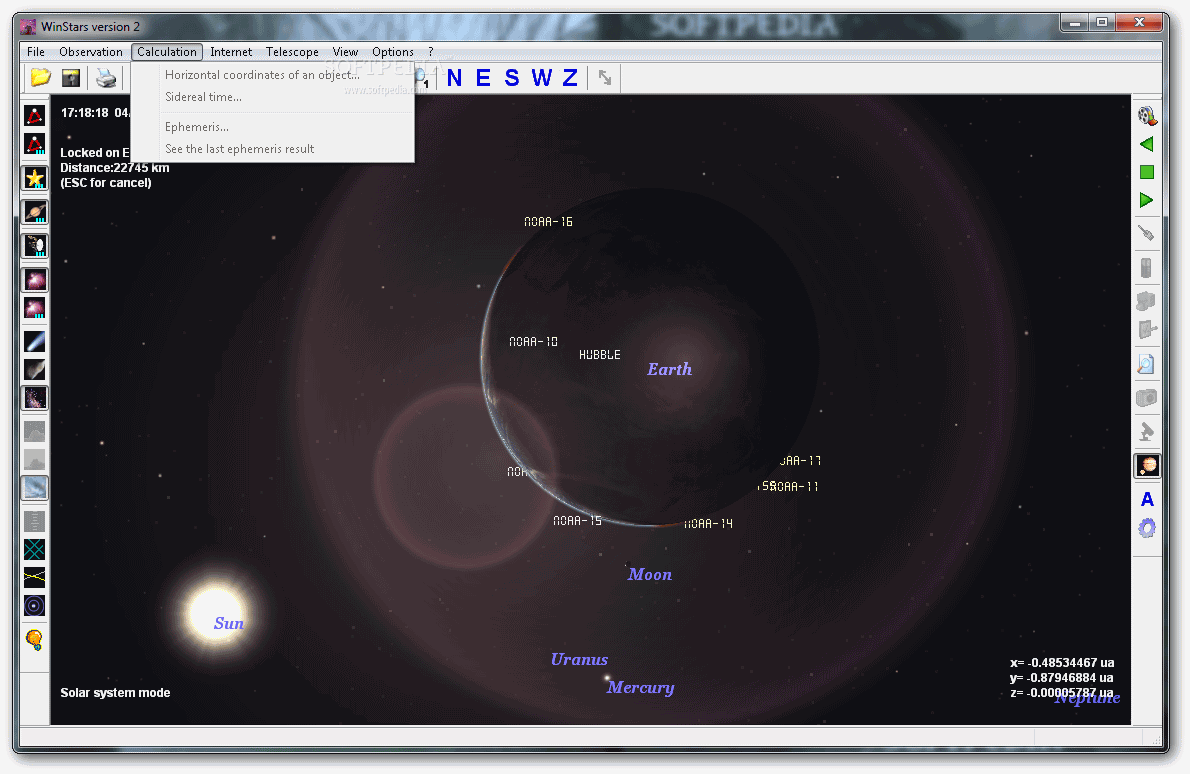Click the NOAA-14 satellite label
This screenshot has height=774, width=1190.
click(x=708, y=524)
